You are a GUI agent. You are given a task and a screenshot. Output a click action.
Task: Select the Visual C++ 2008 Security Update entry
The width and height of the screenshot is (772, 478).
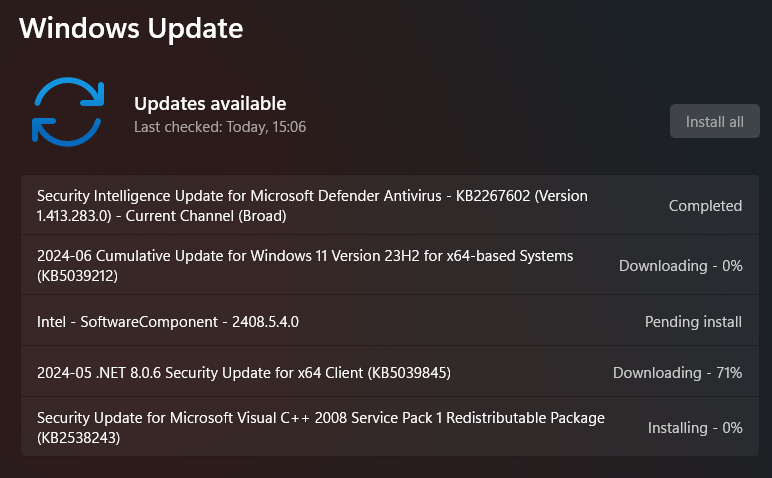tap(320, 427)
